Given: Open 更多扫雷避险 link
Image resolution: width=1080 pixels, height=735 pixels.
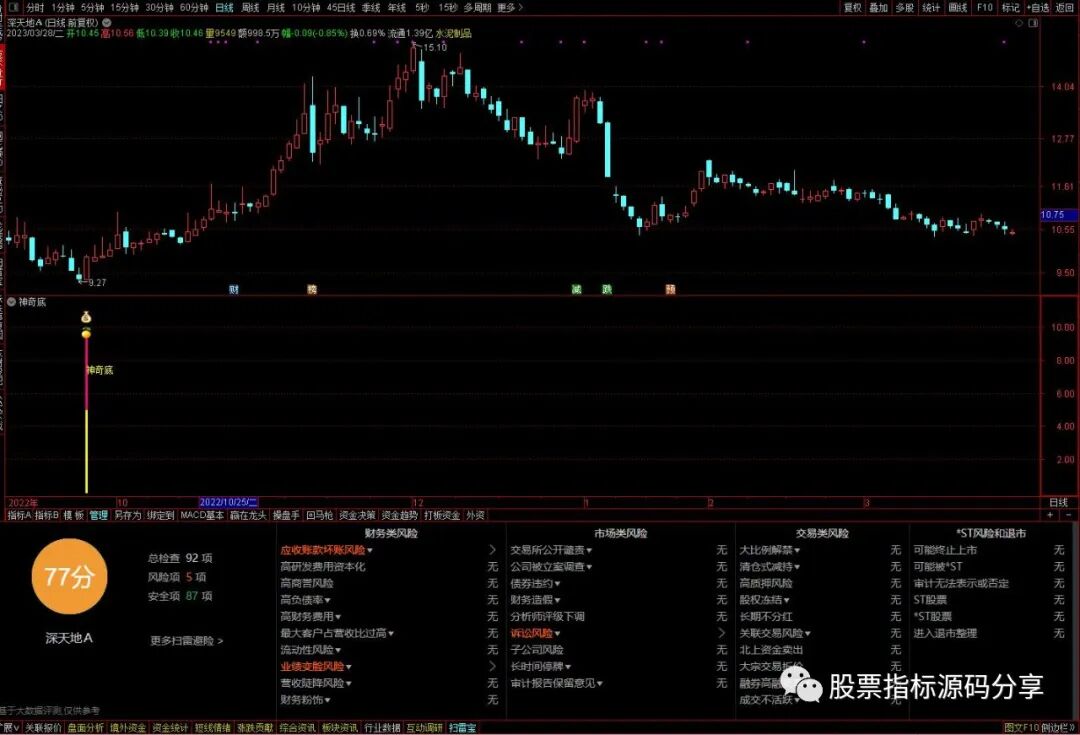Looking at the screenshot, I should pyautogui.click(x=187, y=641).
